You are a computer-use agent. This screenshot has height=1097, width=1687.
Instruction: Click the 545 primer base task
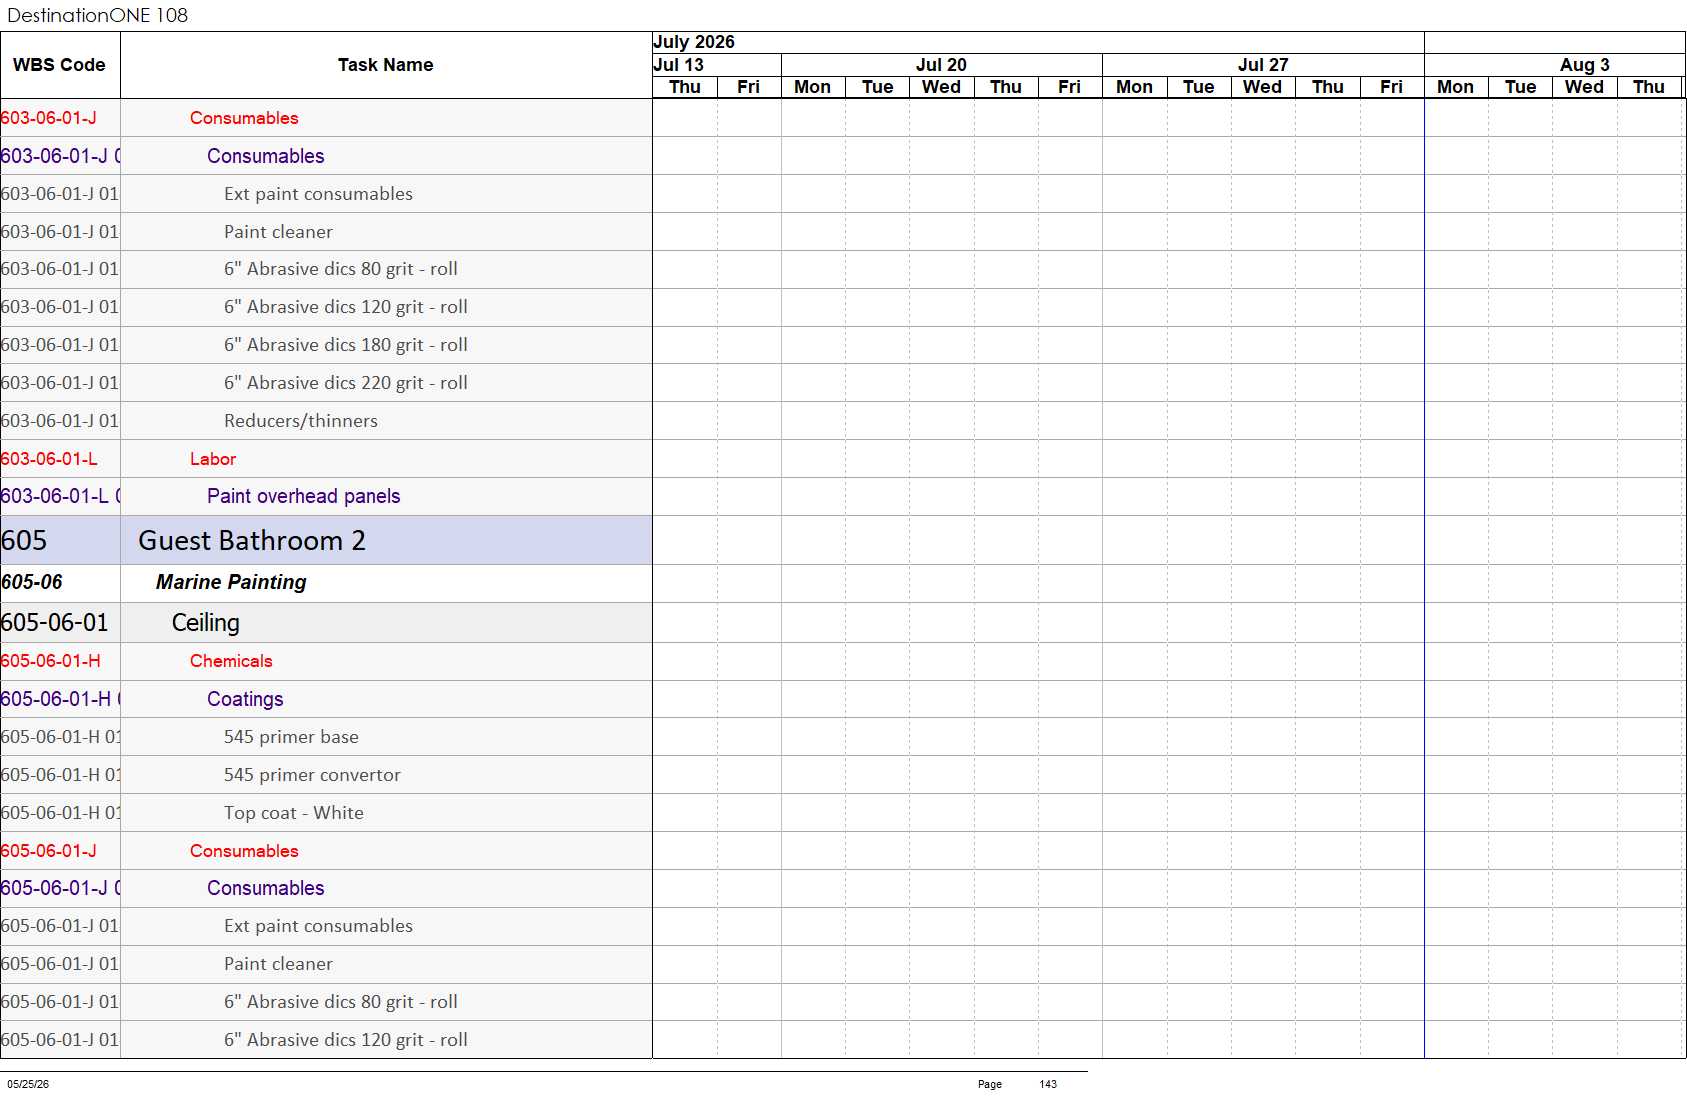click(291, 737)
